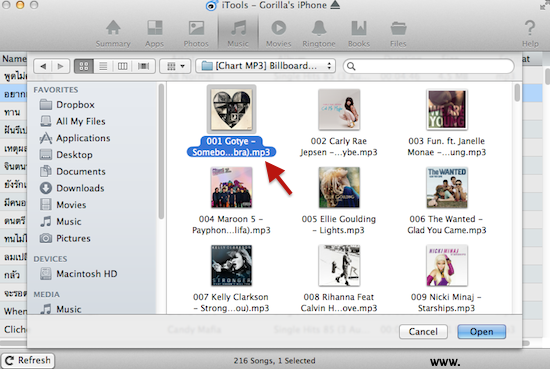Toggle full screen for the iTools window

[544, 6]
